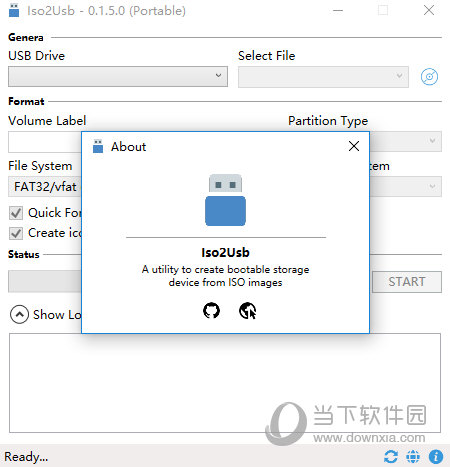
Task: Click the Ready... status text
Action: click(26, 457)
